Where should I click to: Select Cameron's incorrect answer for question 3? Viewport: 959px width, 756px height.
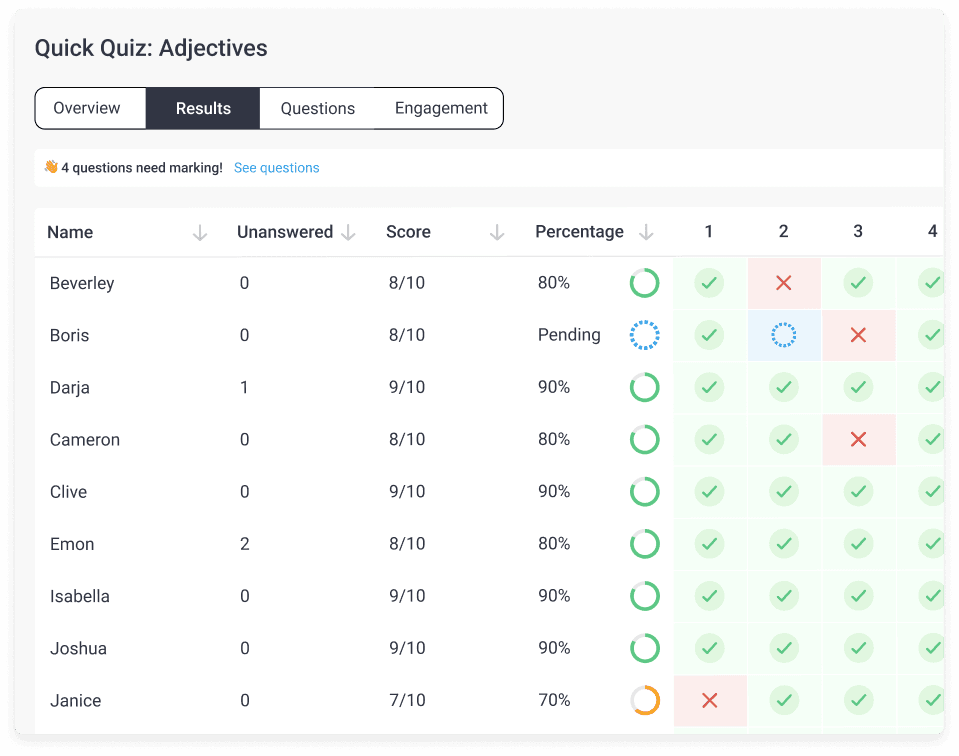(x=858, y=439)
